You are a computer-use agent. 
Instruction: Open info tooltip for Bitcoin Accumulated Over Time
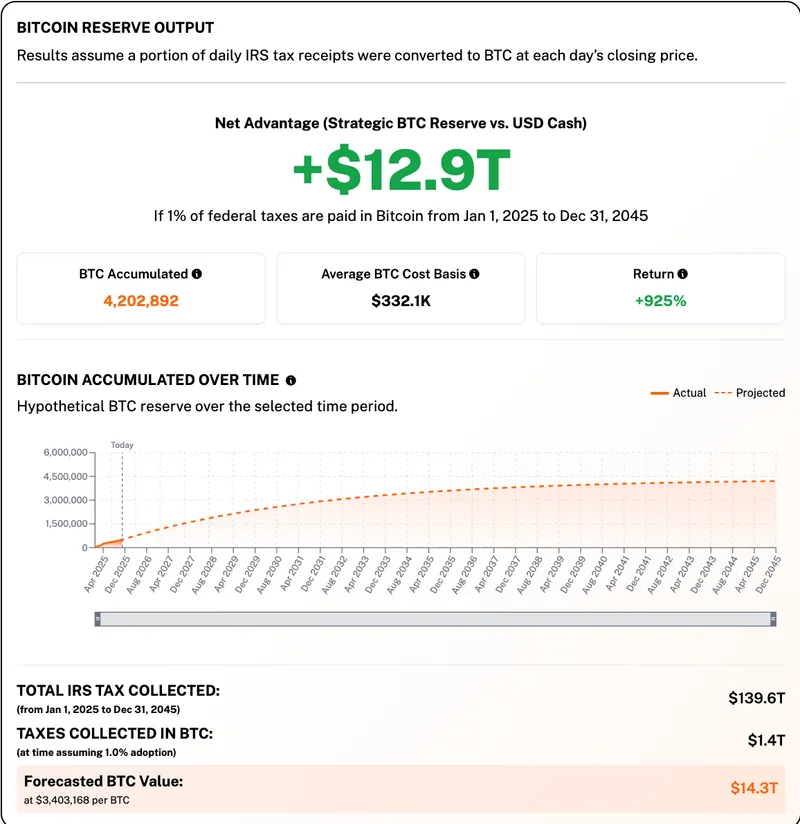[291, 381]
